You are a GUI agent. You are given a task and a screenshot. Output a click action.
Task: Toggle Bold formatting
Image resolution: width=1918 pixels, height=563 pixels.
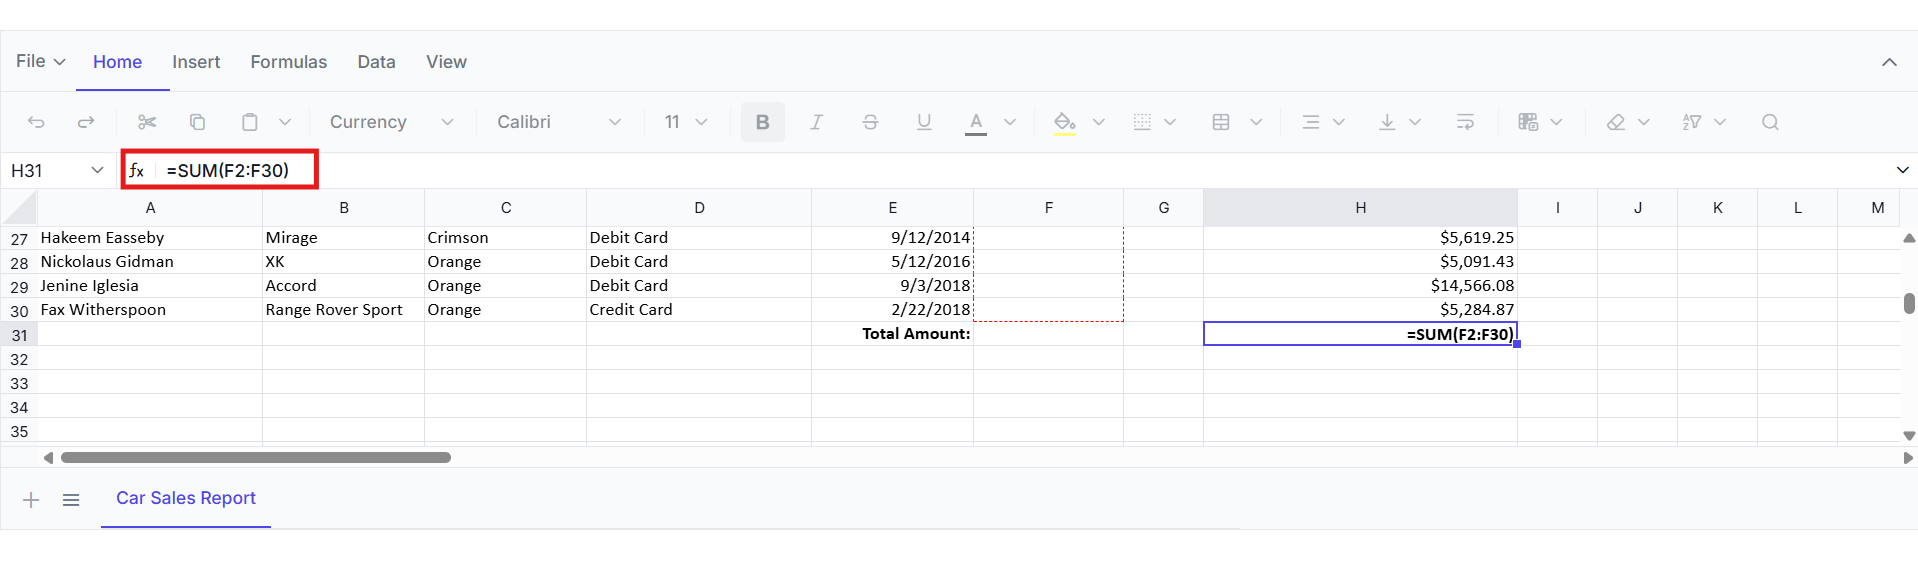point(763,122)
